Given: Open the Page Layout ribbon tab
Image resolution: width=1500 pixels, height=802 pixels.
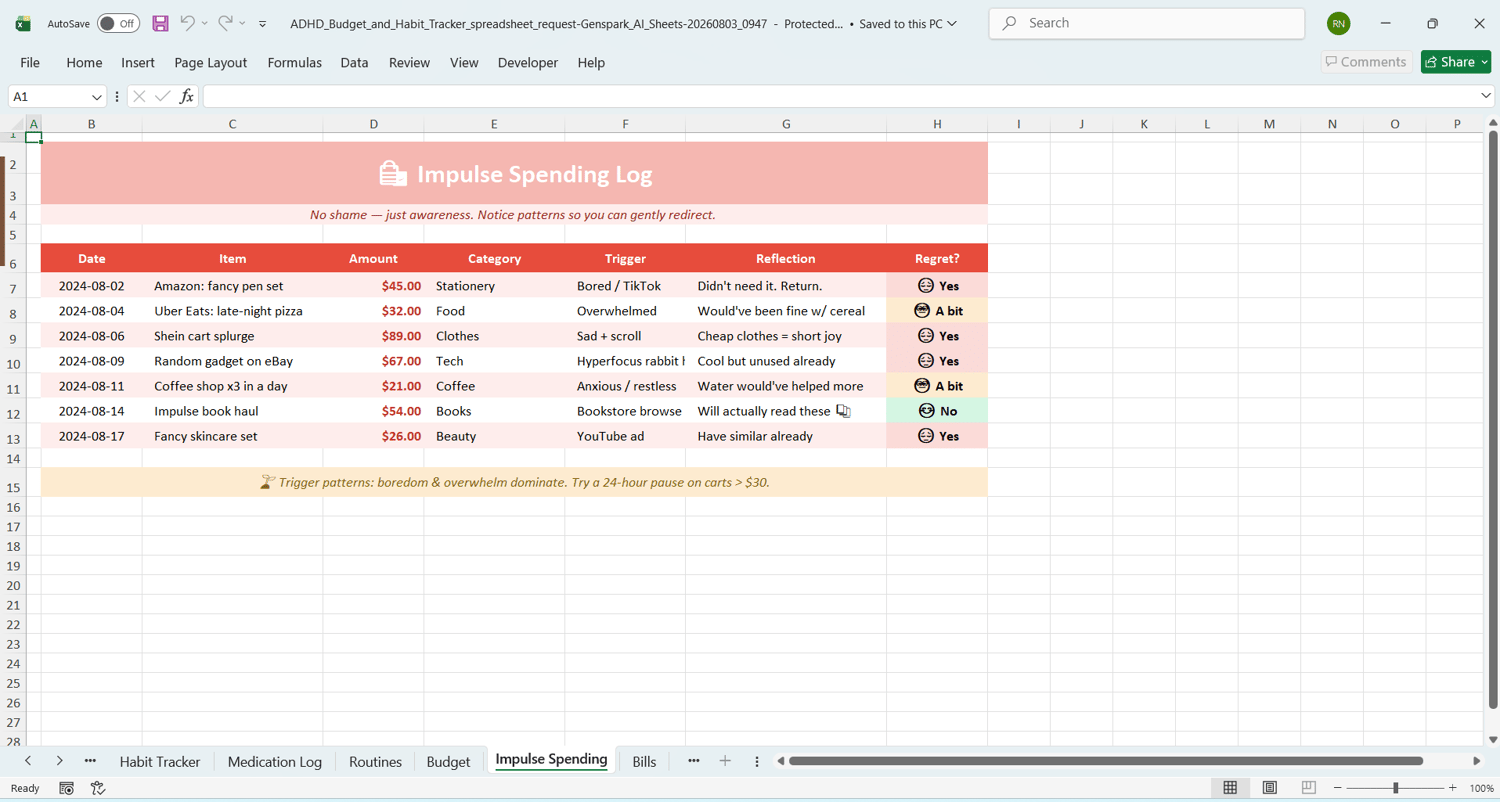Looking at the screenshot, I should [210, 62].
